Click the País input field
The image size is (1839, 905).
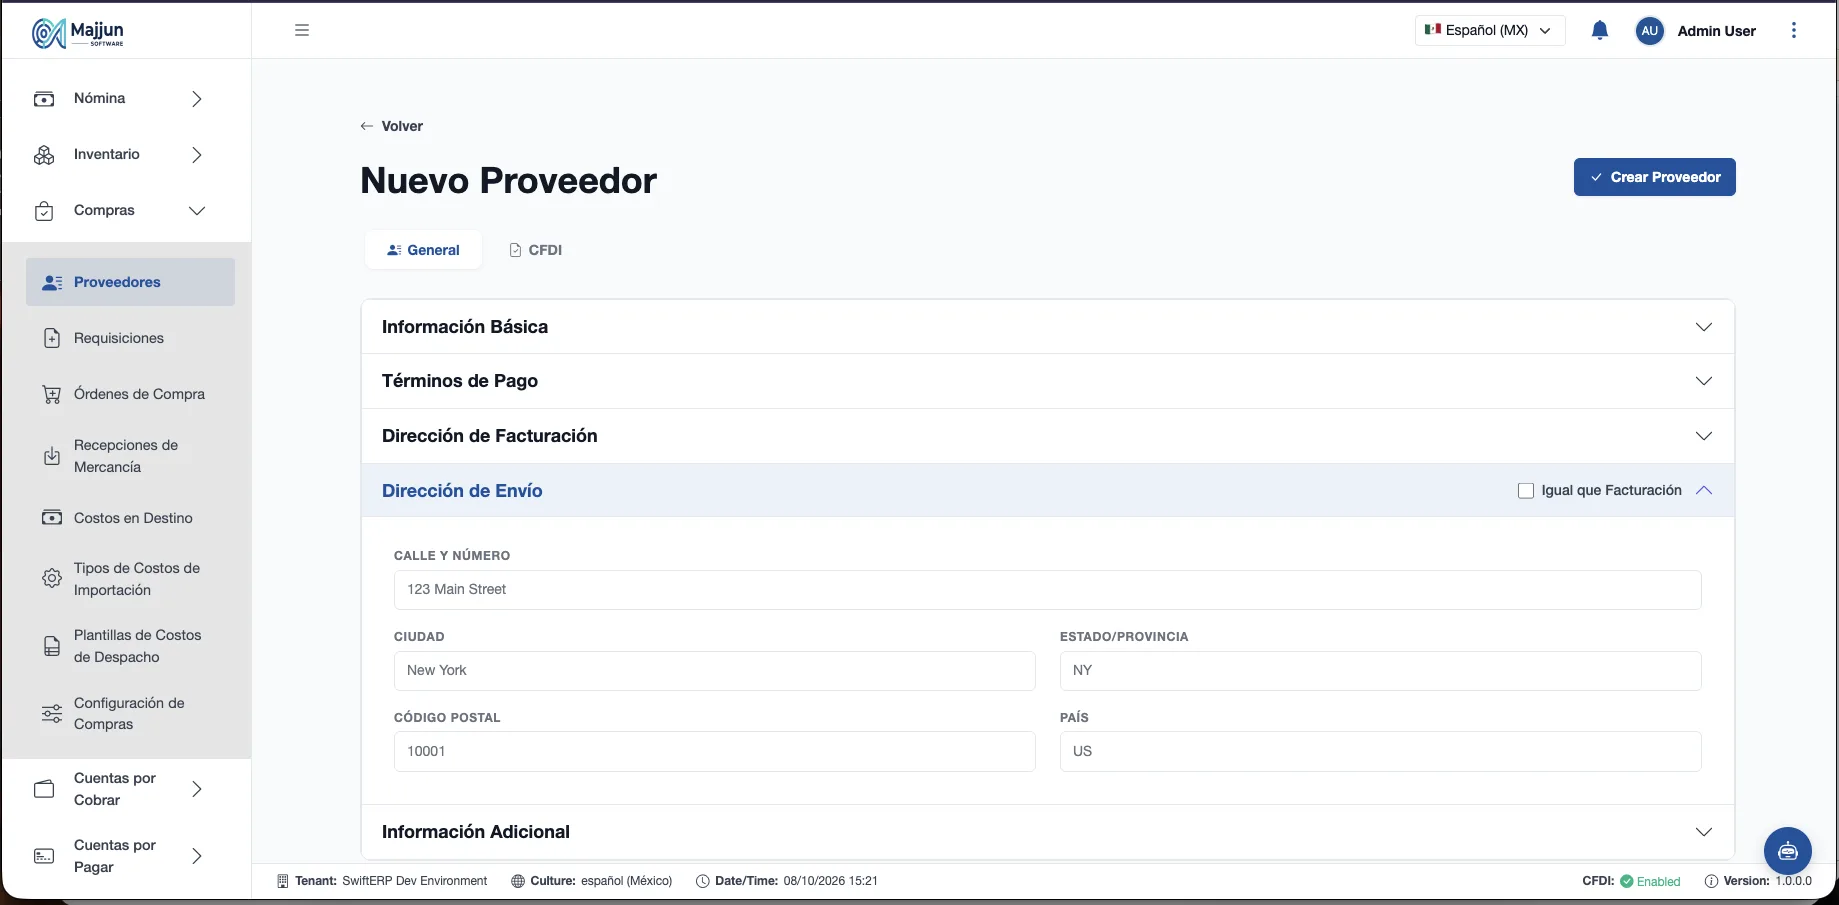tap(1381, 752)
